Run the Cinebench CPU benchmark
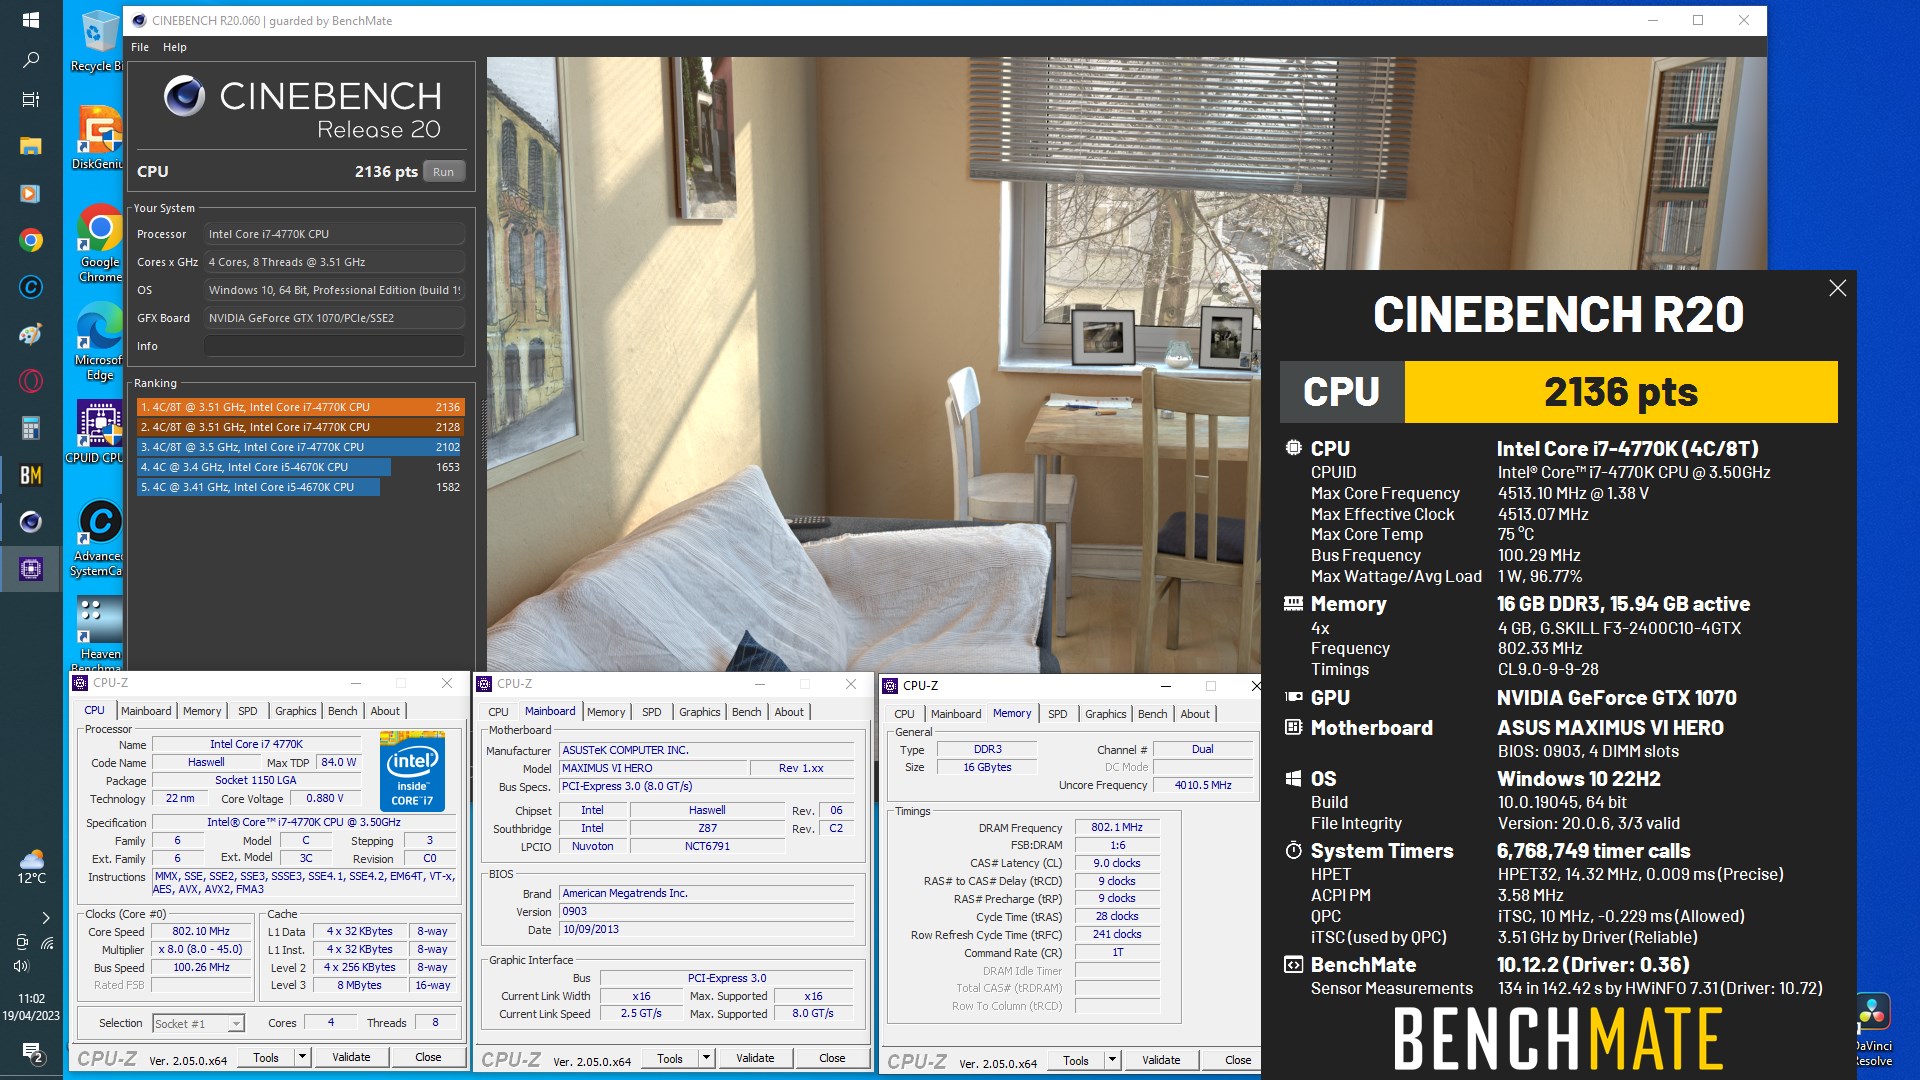Viewport: 1920px width, 1080px height. [443, 172]
